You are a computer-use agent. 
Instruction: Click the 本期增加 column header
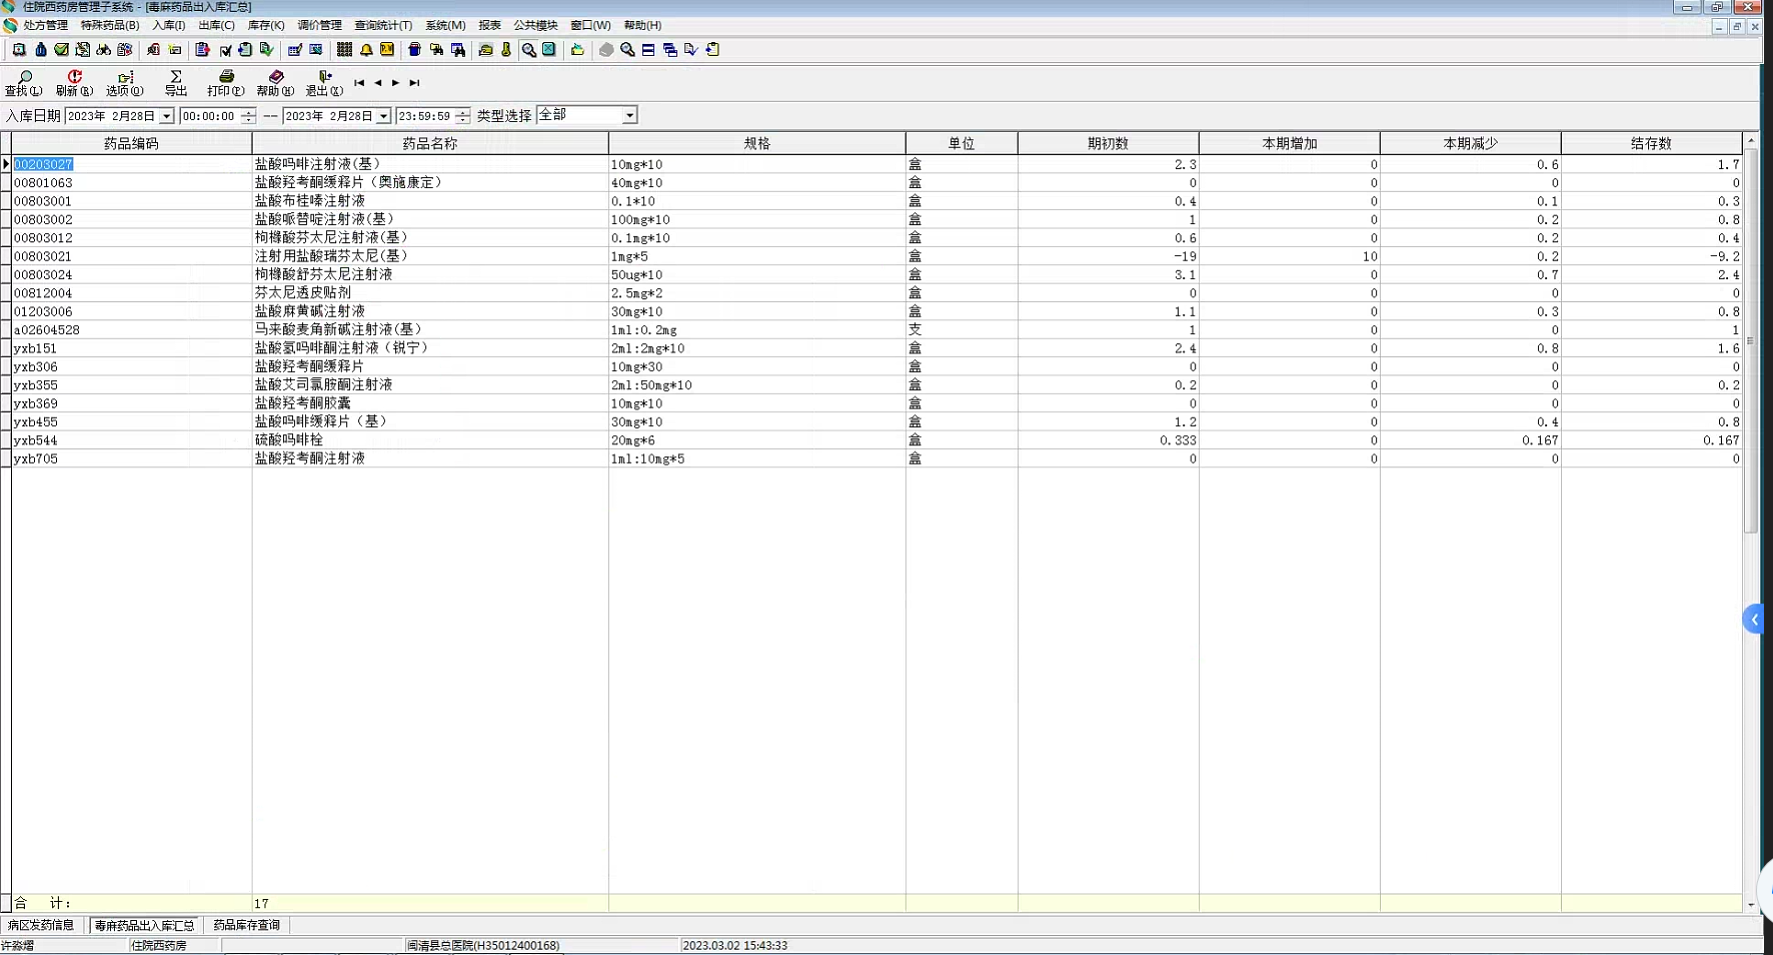[1290, 143]
